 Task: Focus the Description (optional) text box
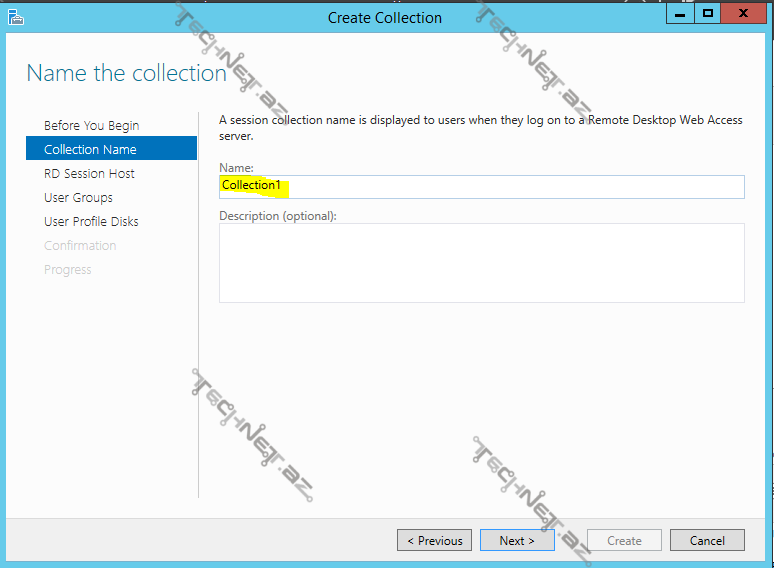pyautogui.click(x=481, y=262)
